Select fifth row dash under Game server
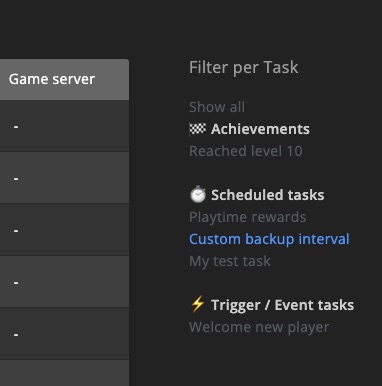 pyautogui.click(x=16, y=334)
